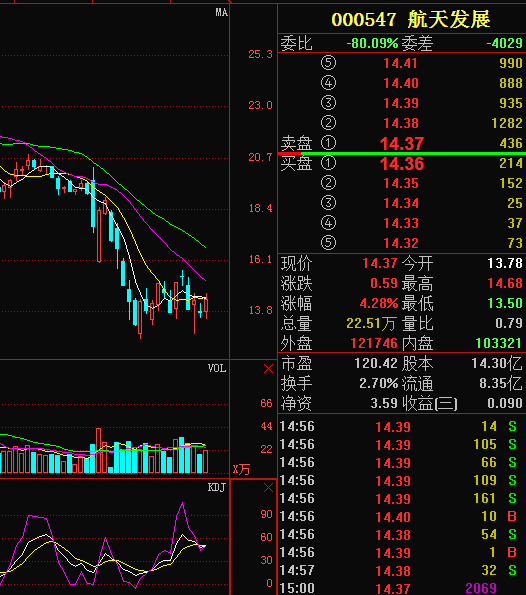Select the 15:00 closing trade of 2069 lots
This screenshot has height=595, width=526.
coord(402,589)
